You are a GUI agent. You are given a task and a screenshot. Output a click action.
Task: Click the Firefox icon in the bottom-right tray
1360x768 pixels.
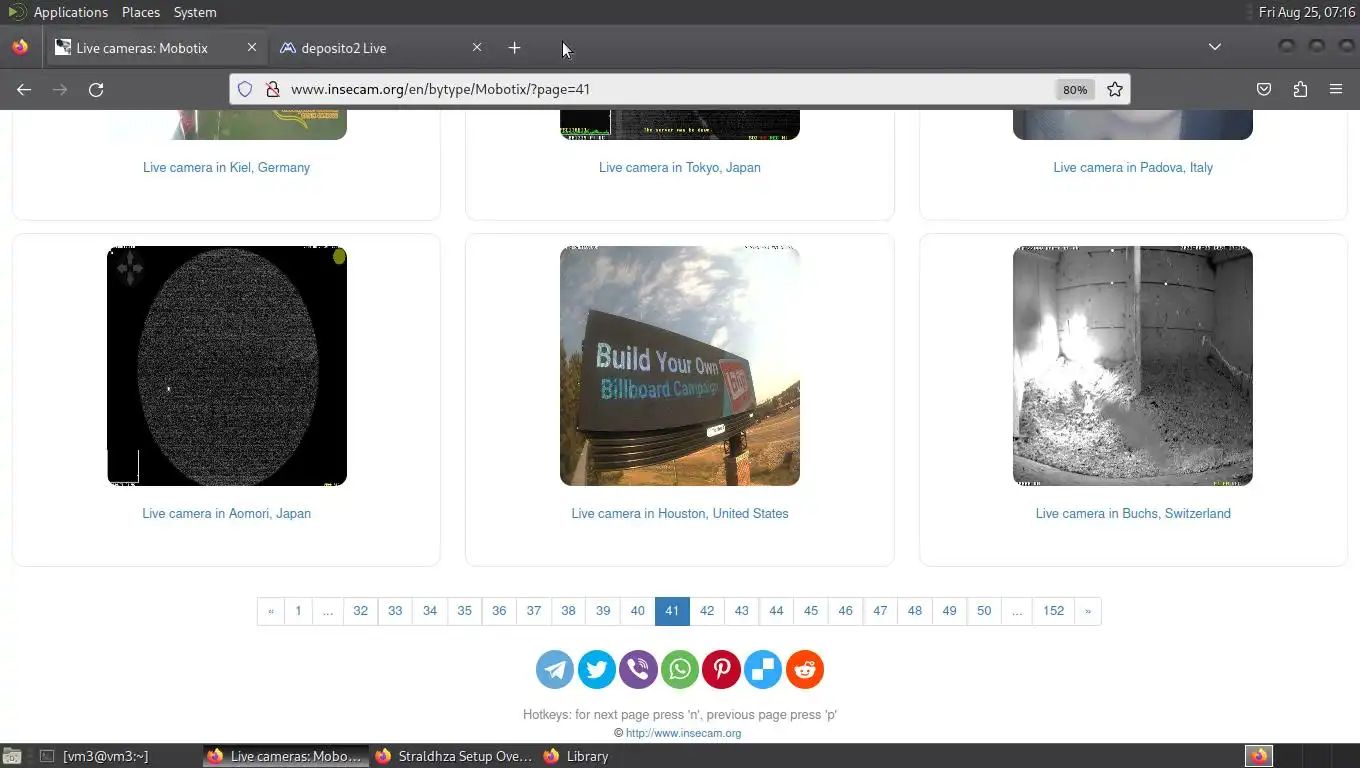click(1258, 756)
